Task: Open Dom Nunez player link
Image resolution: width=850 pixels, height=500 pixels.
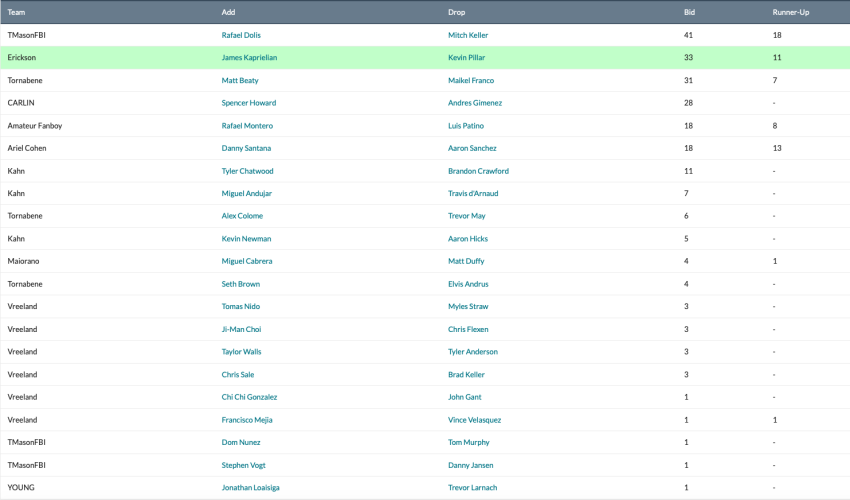Action: pos(241,443)
